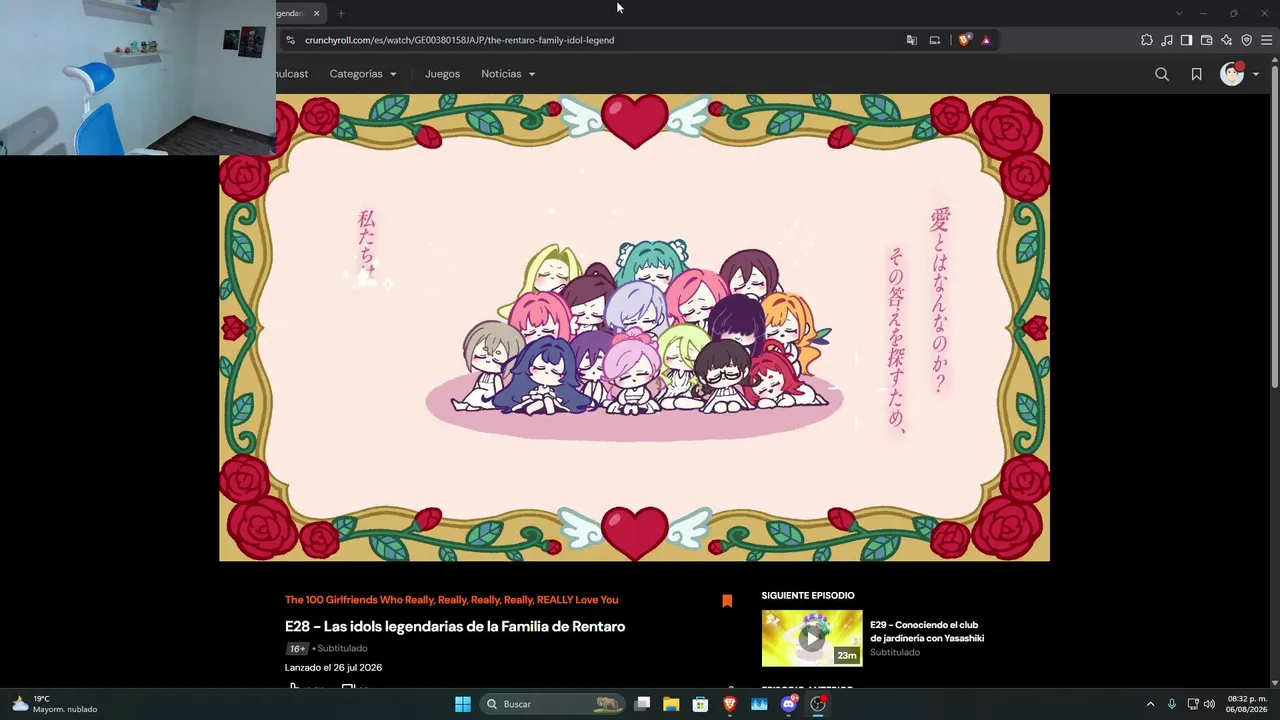
Task: Open The 100 Girlfriends series link
Action: pyautogui.click(x=451, y=600)
